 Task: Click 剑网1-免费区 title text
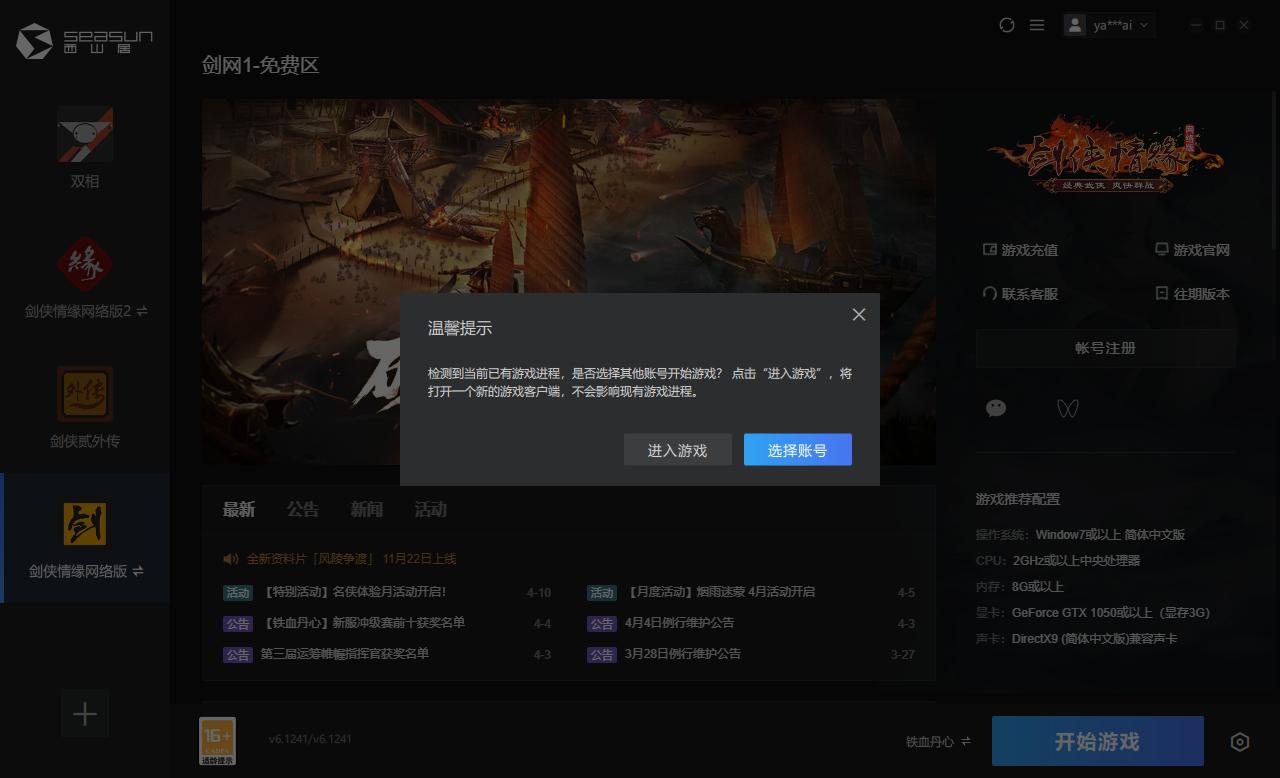point(260,66)
